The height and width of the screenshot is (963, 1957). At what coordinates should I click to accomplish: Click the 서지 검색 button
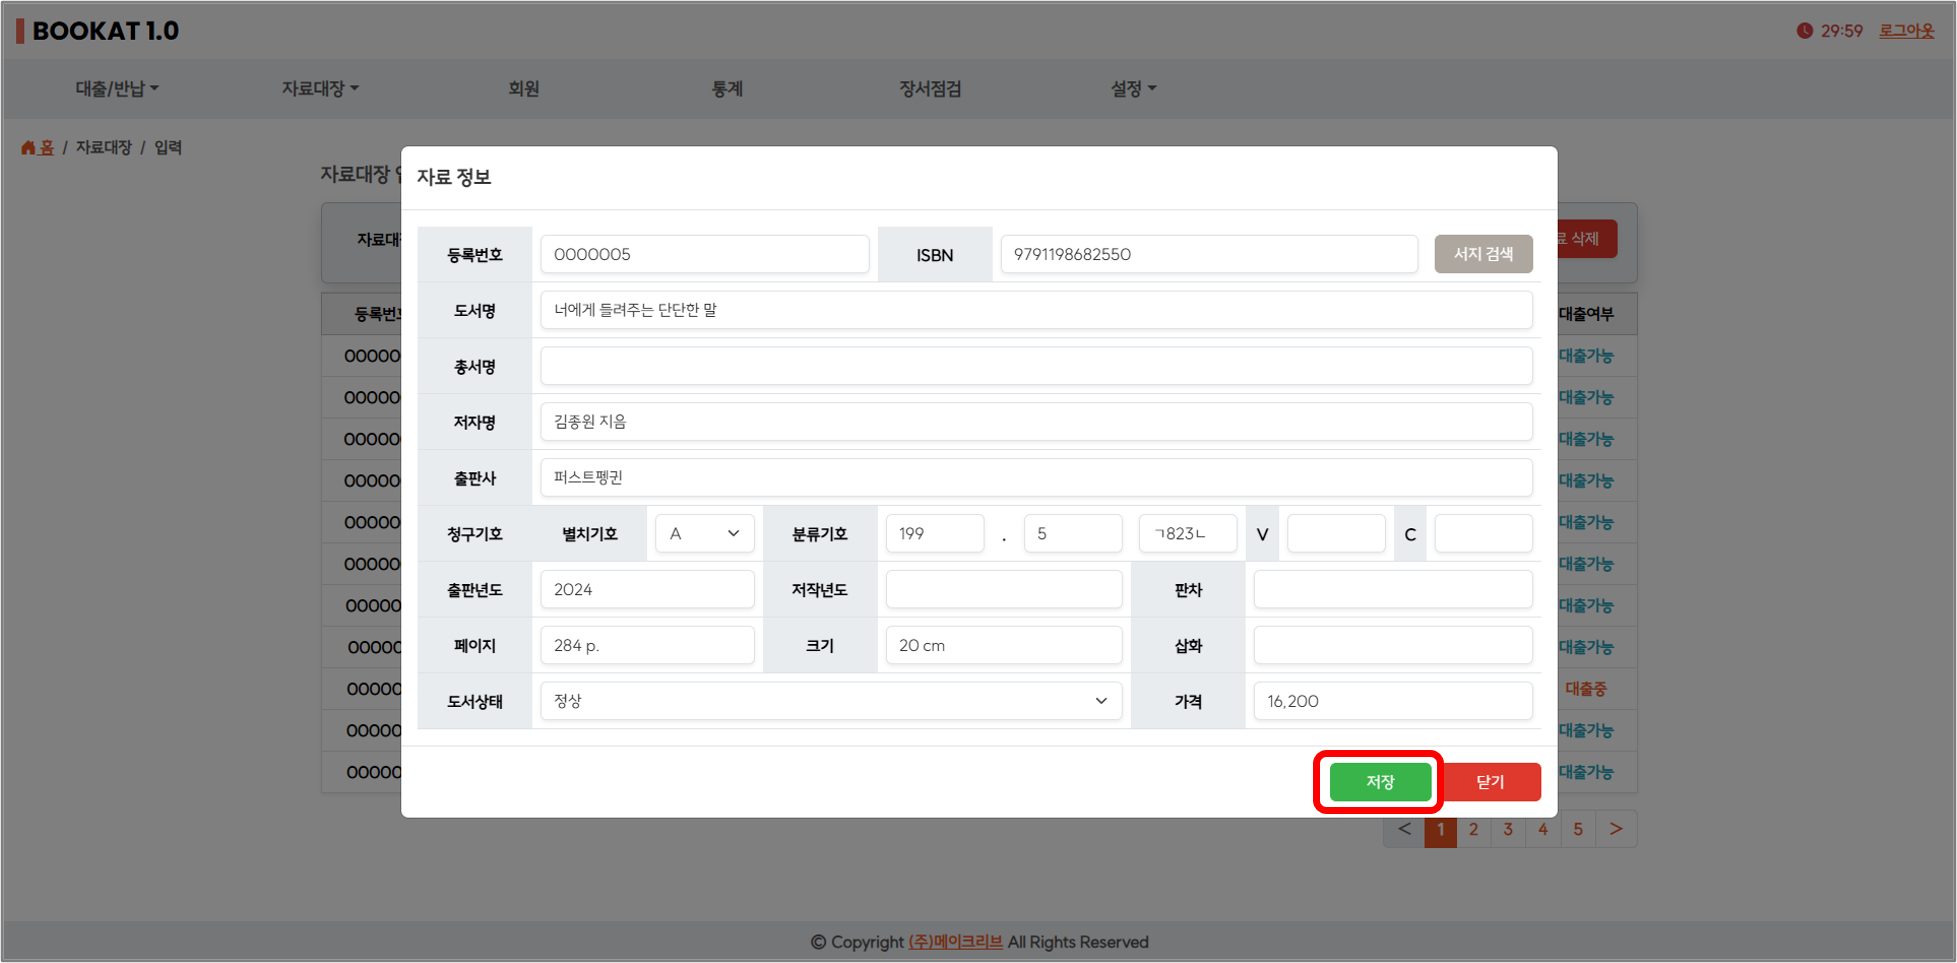pos(1482,254)
